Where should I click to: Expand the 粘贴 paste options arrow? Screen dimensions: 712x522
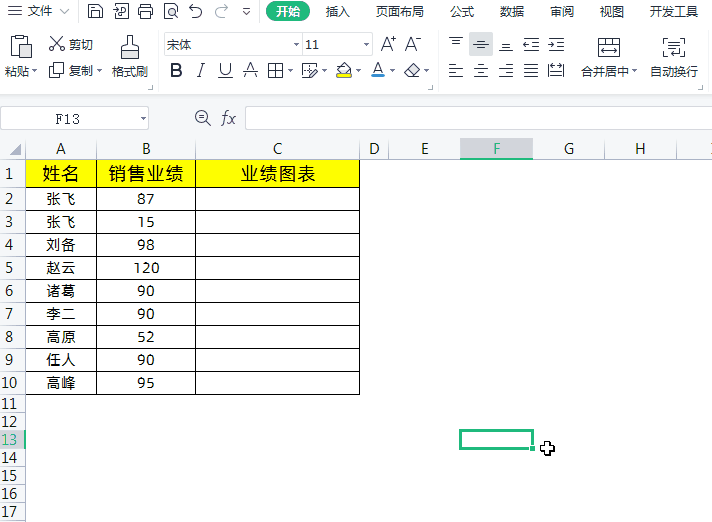pyautogui.click(x=34, y=71)
